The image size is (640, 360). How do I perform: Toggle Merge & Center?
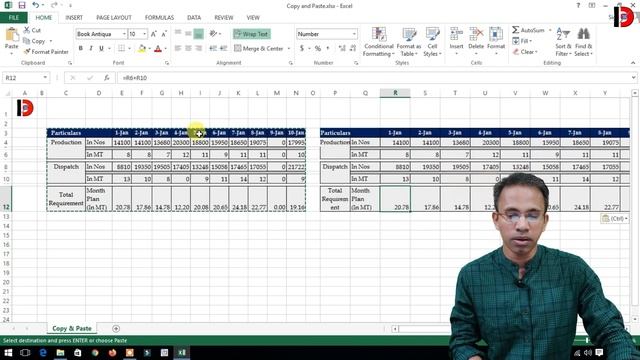click(x=259, y=49)
